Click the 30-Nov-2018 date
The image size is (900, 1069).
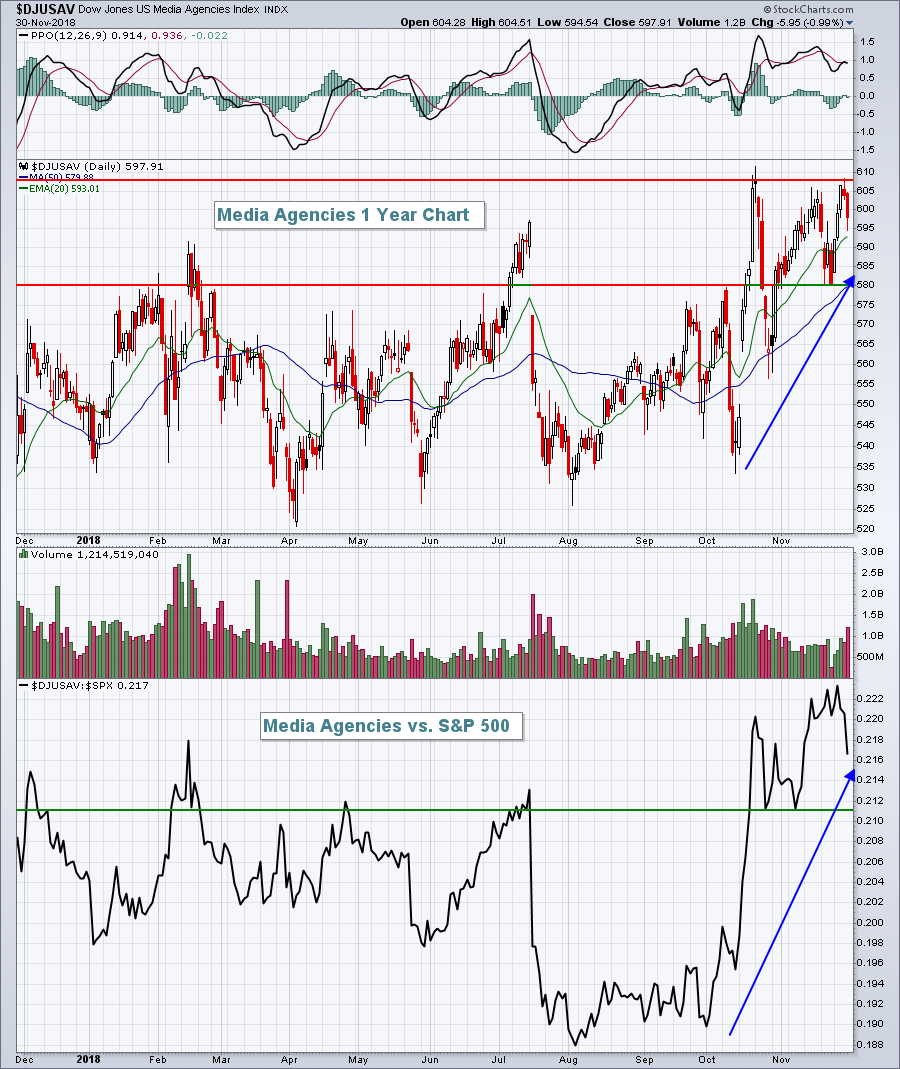pos(45,22)
